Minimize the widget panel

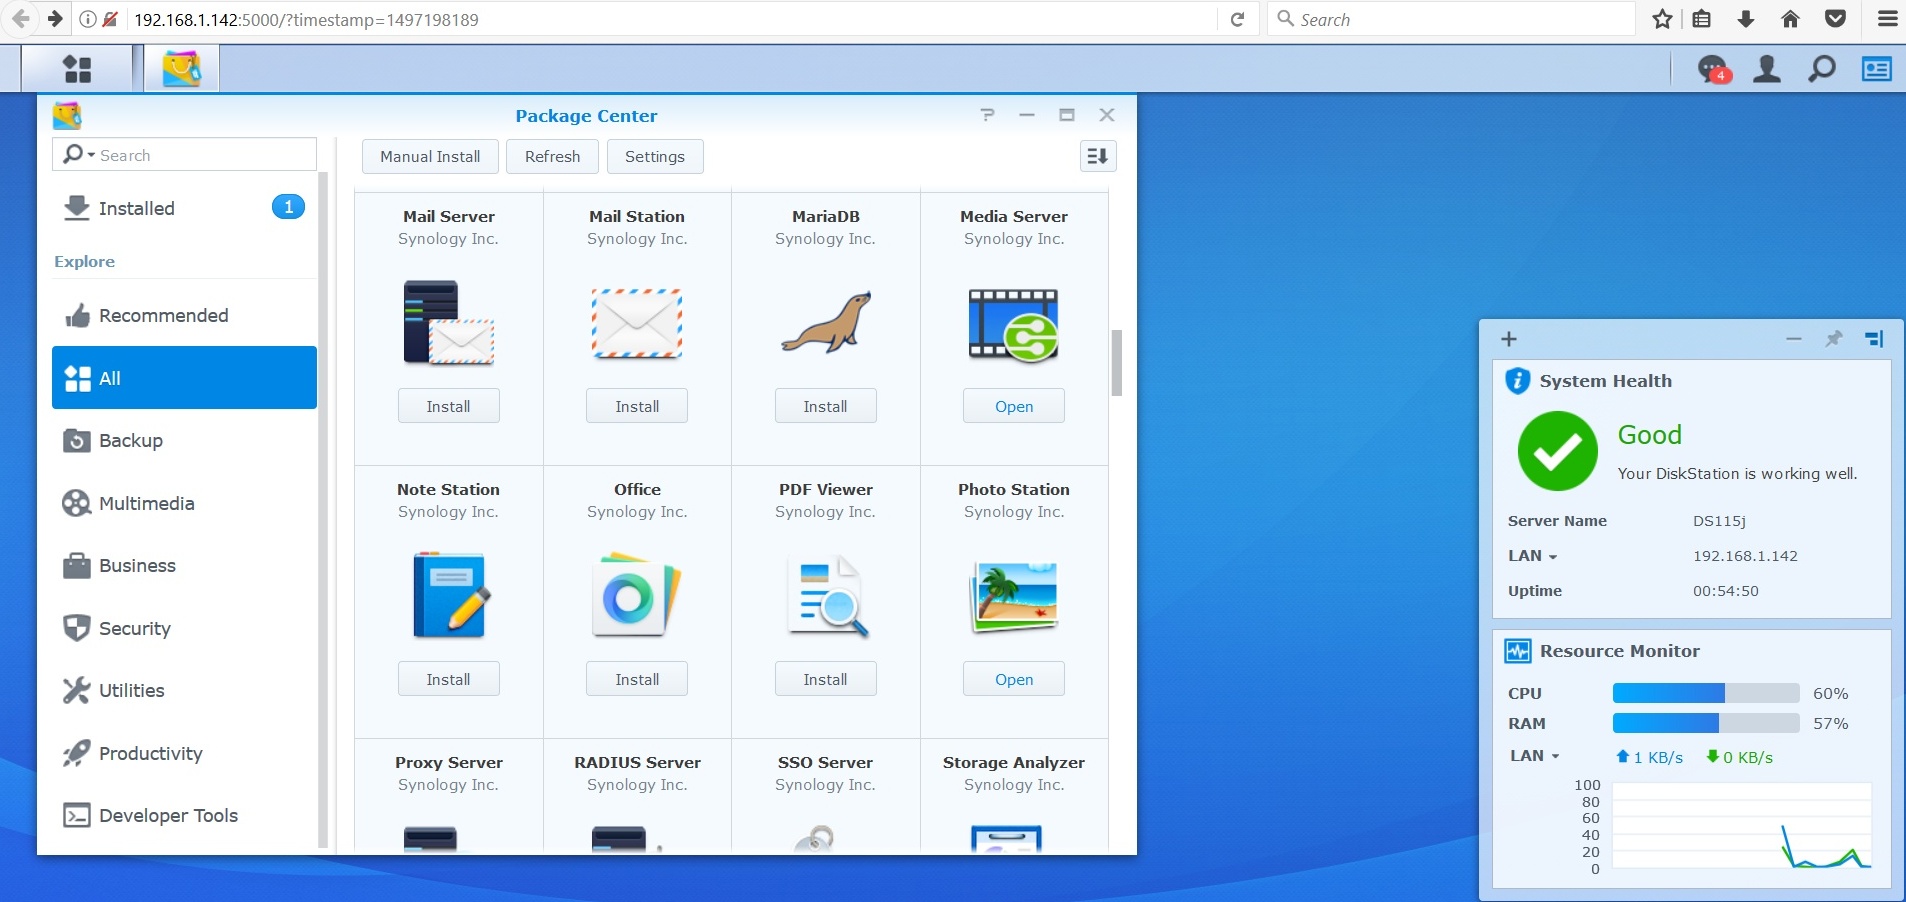click(1794, 339)
